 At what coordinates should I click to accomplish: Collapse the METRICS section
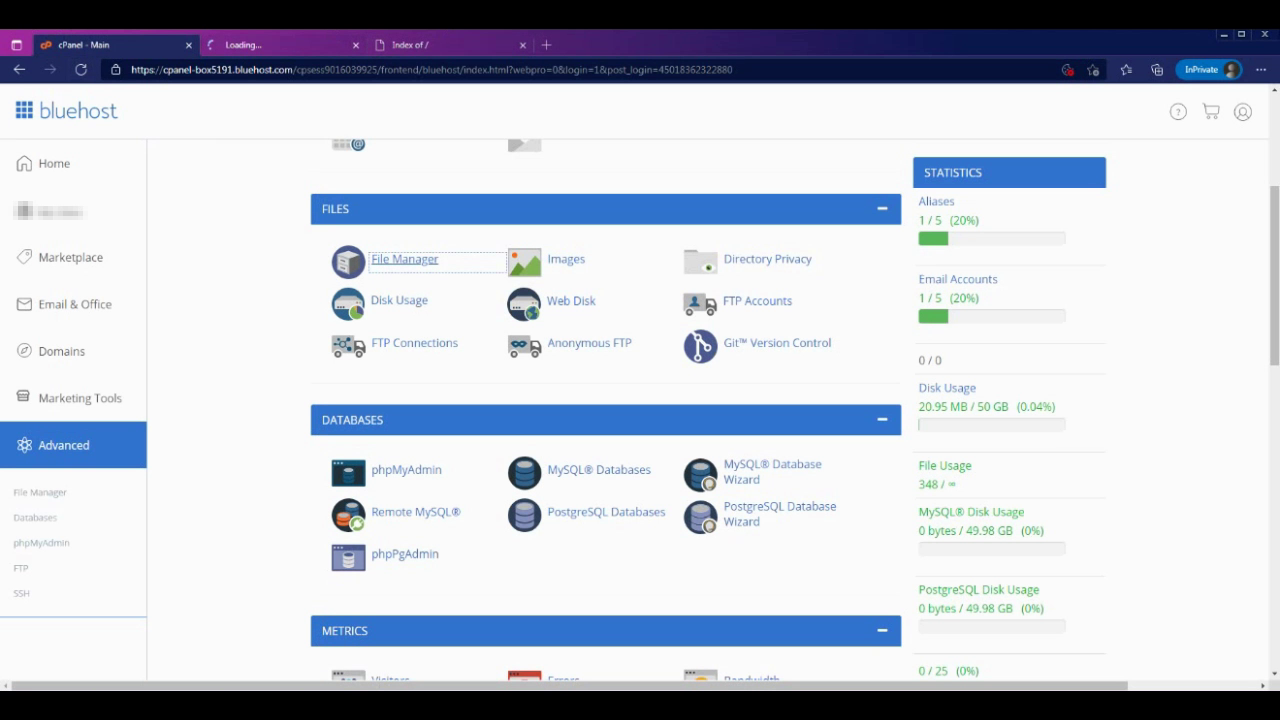point(882,631)
